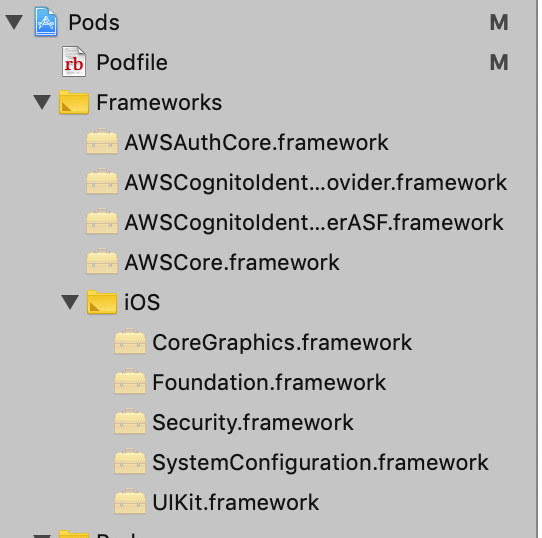
Task: Click the AWSCore.framework toolbox icon
Action: tap(102, 261)
